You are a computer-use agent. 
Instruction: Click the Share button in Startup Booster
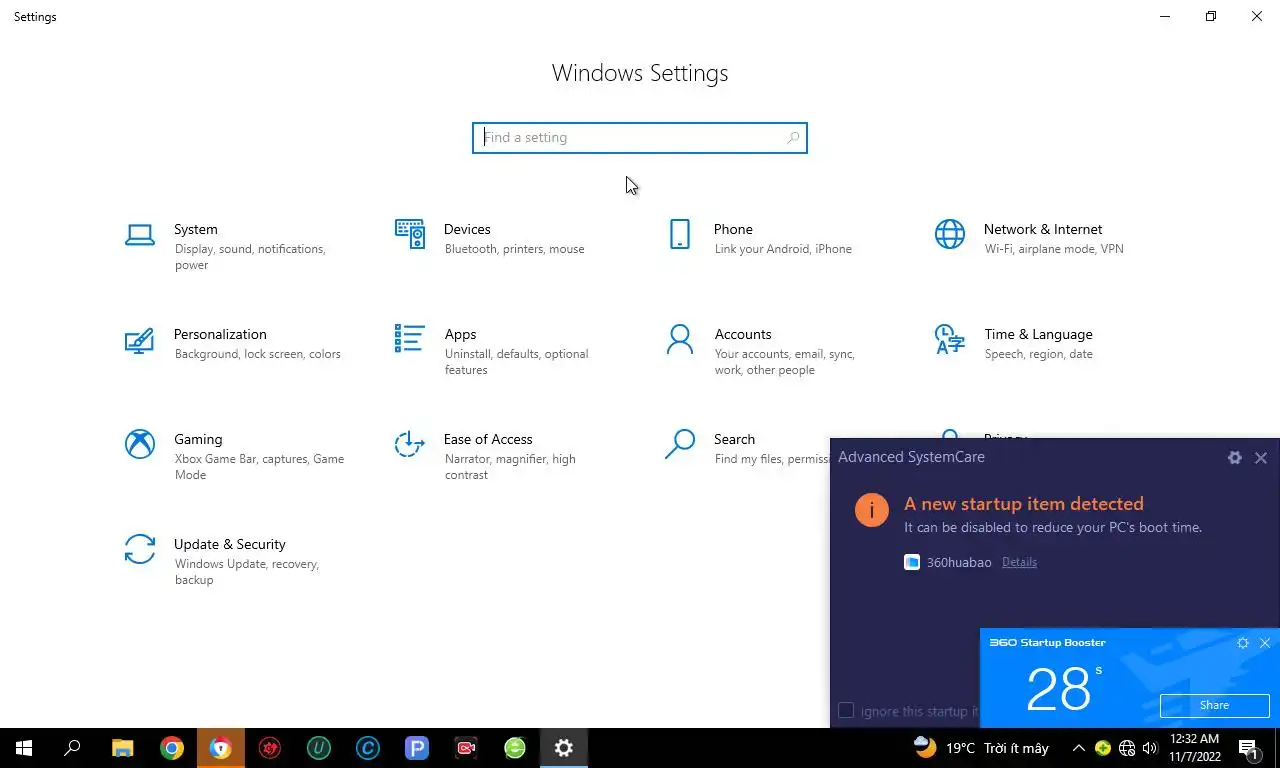1214,705
